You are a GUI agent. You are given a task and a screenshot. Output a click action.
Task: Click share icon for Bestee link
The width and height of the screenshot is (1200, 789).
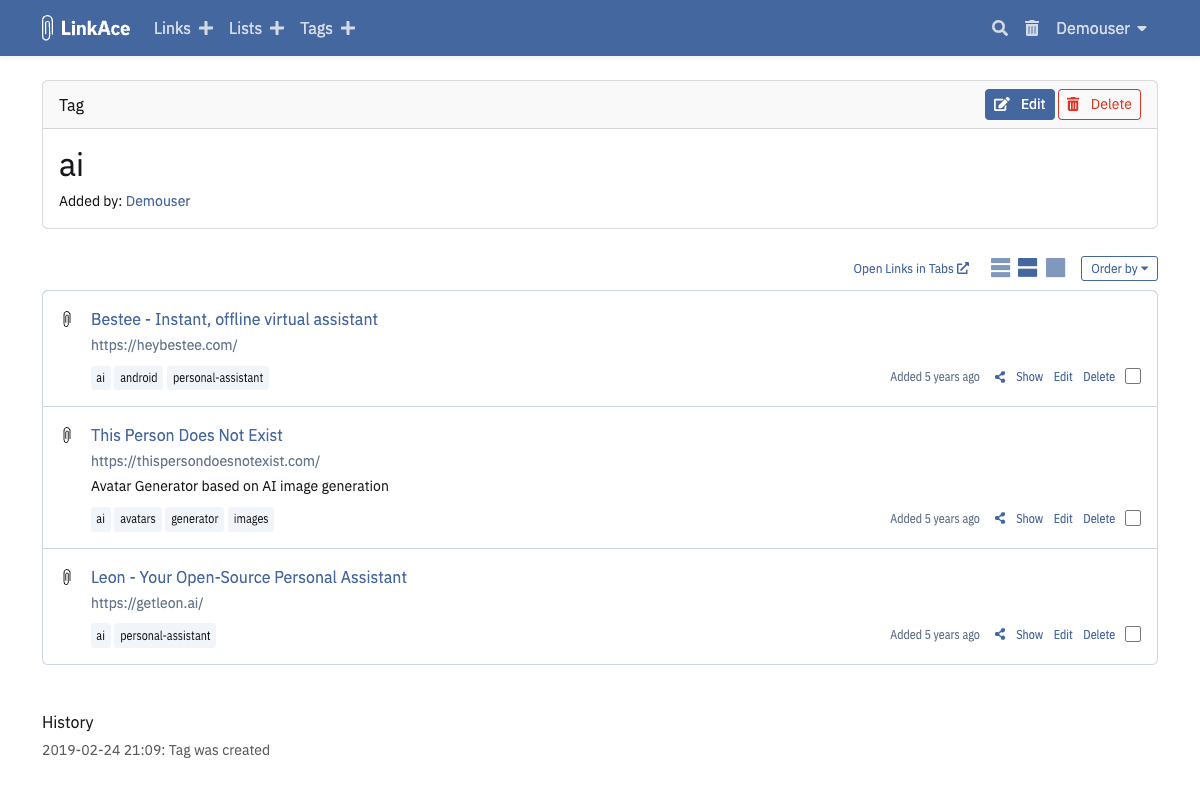point(999,377)
